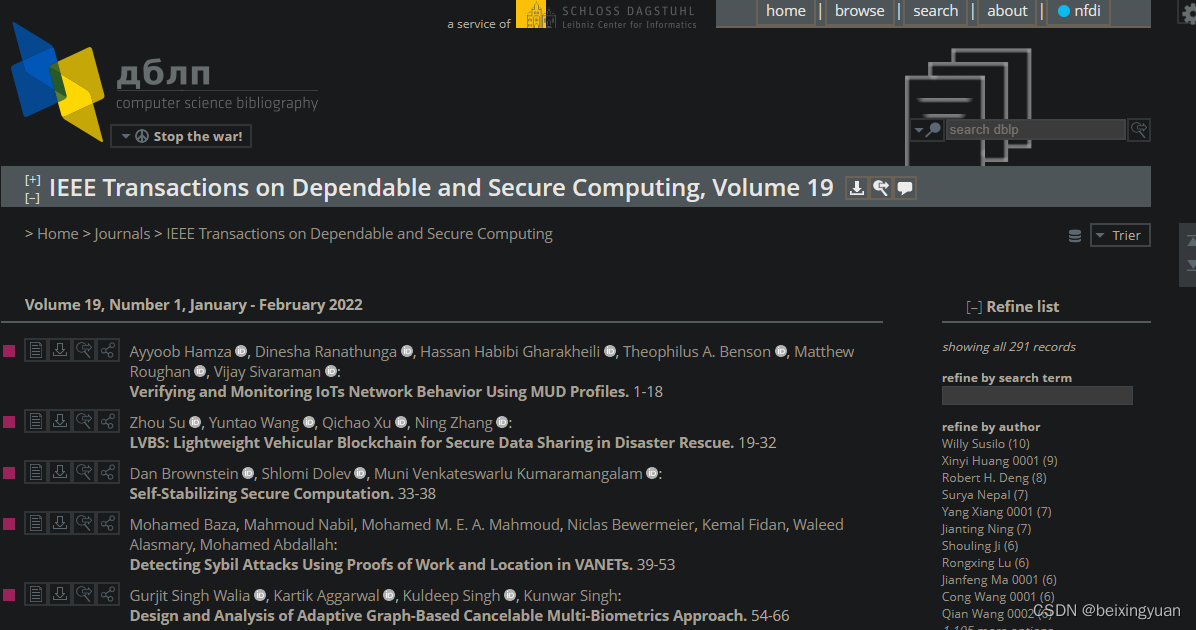Toggle the Stop the war! banner
This screenshot has height=630, width=1196.
[180, 135]
